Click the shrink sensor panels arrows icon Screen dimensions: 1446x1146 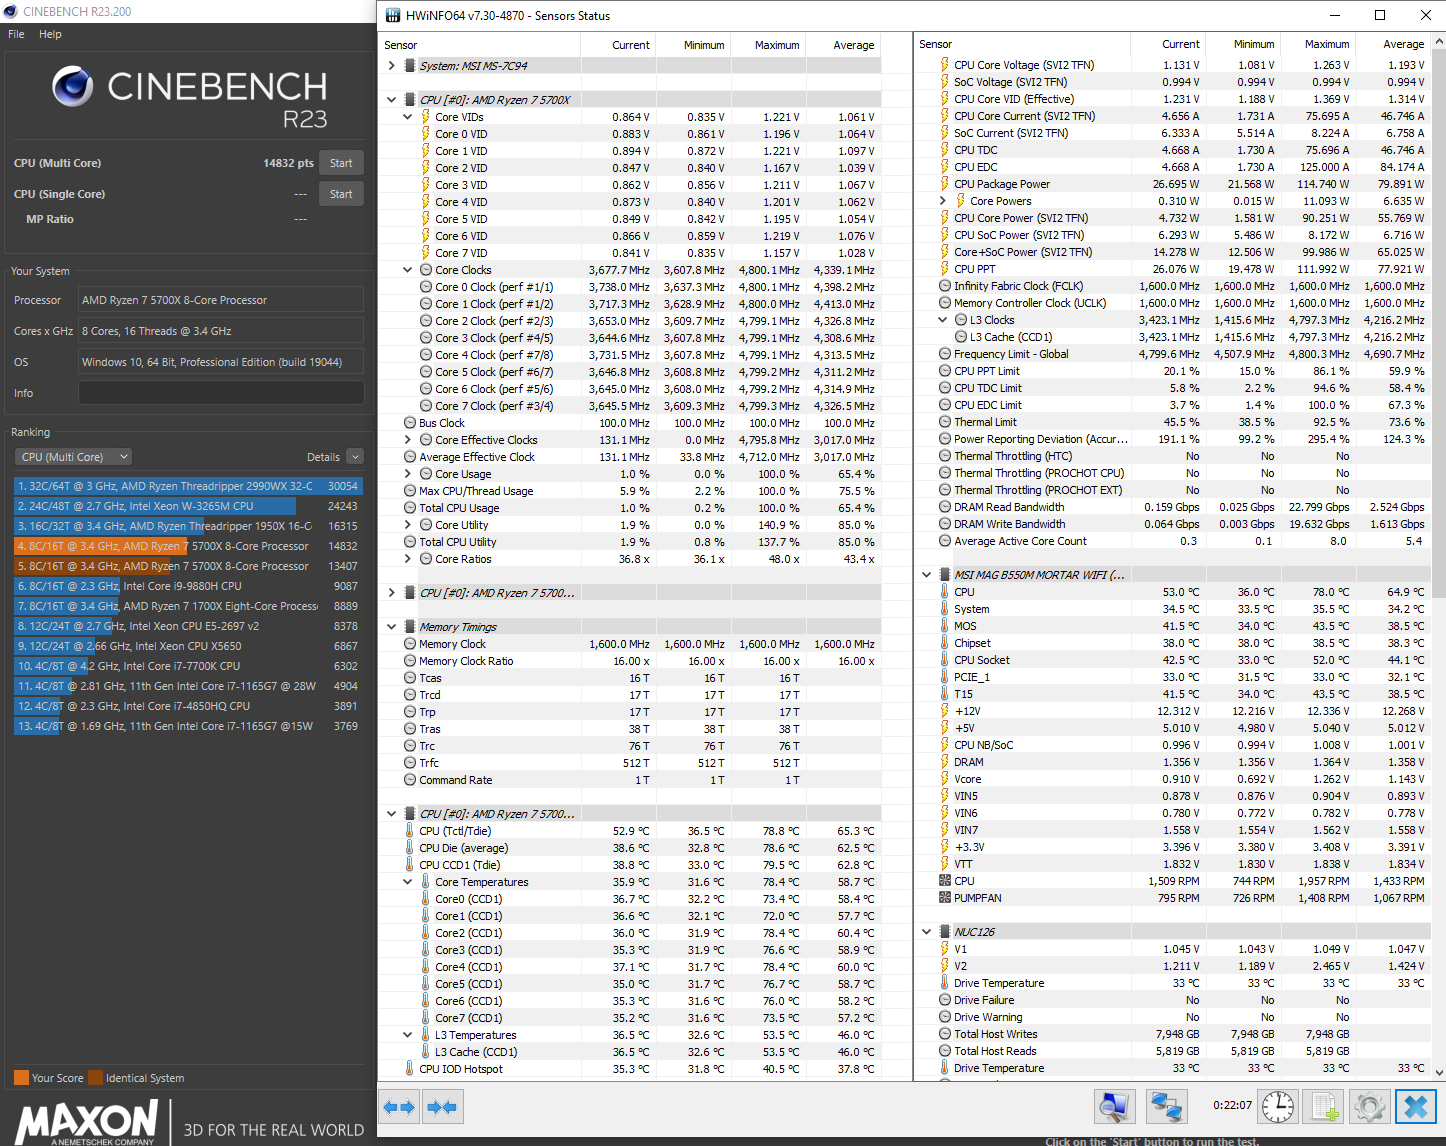441,1107
